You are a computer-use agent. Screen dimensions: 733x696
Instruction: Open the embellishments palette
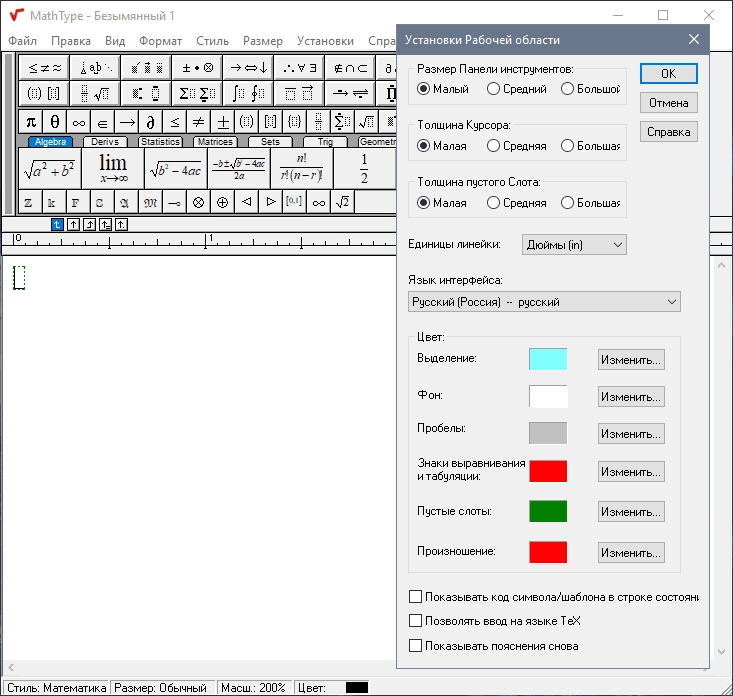146,68
